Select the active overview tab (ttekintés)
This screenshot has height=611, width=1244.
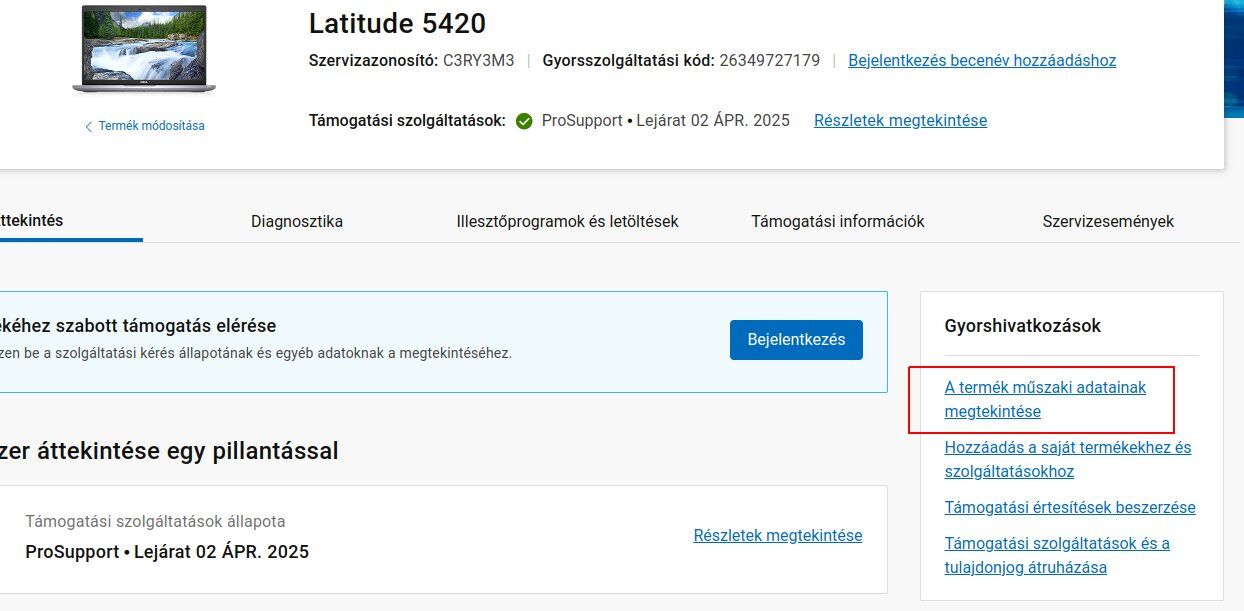[x=32, y=220]
